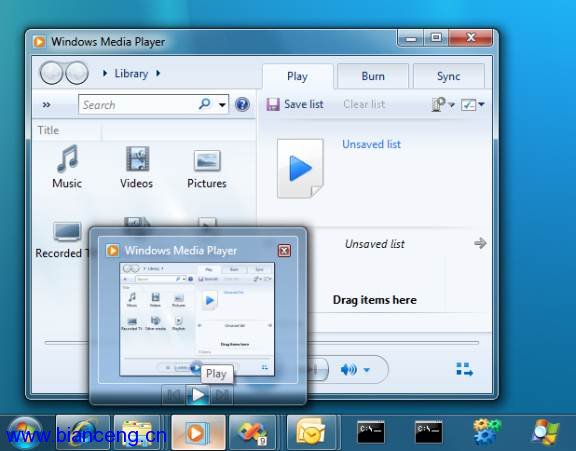
Task: Open the Windows flag magnifier taskbar icon
Action: [x=546, y=432]
